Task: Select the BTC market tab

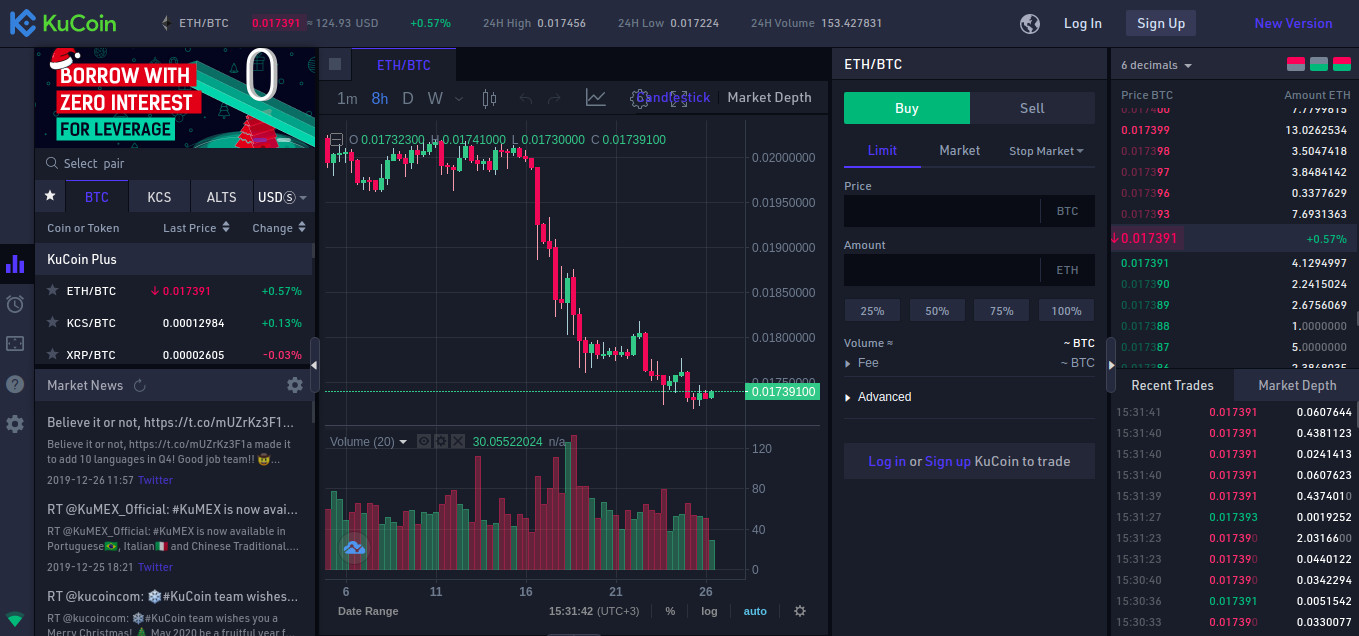Action: click(96, 197)
